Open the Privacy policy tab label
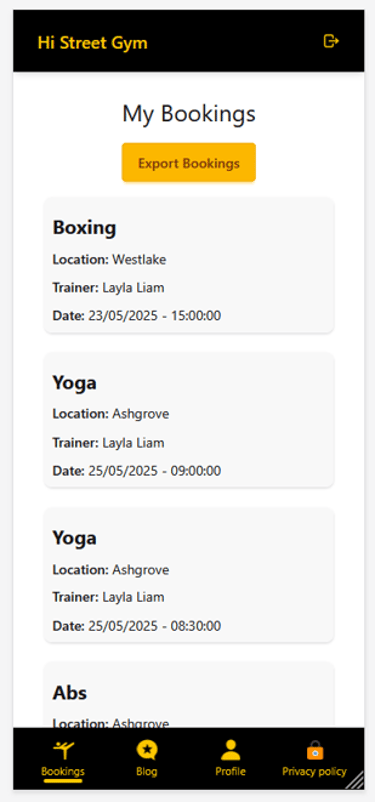The image size is (375, 802). tap(314, 771)
